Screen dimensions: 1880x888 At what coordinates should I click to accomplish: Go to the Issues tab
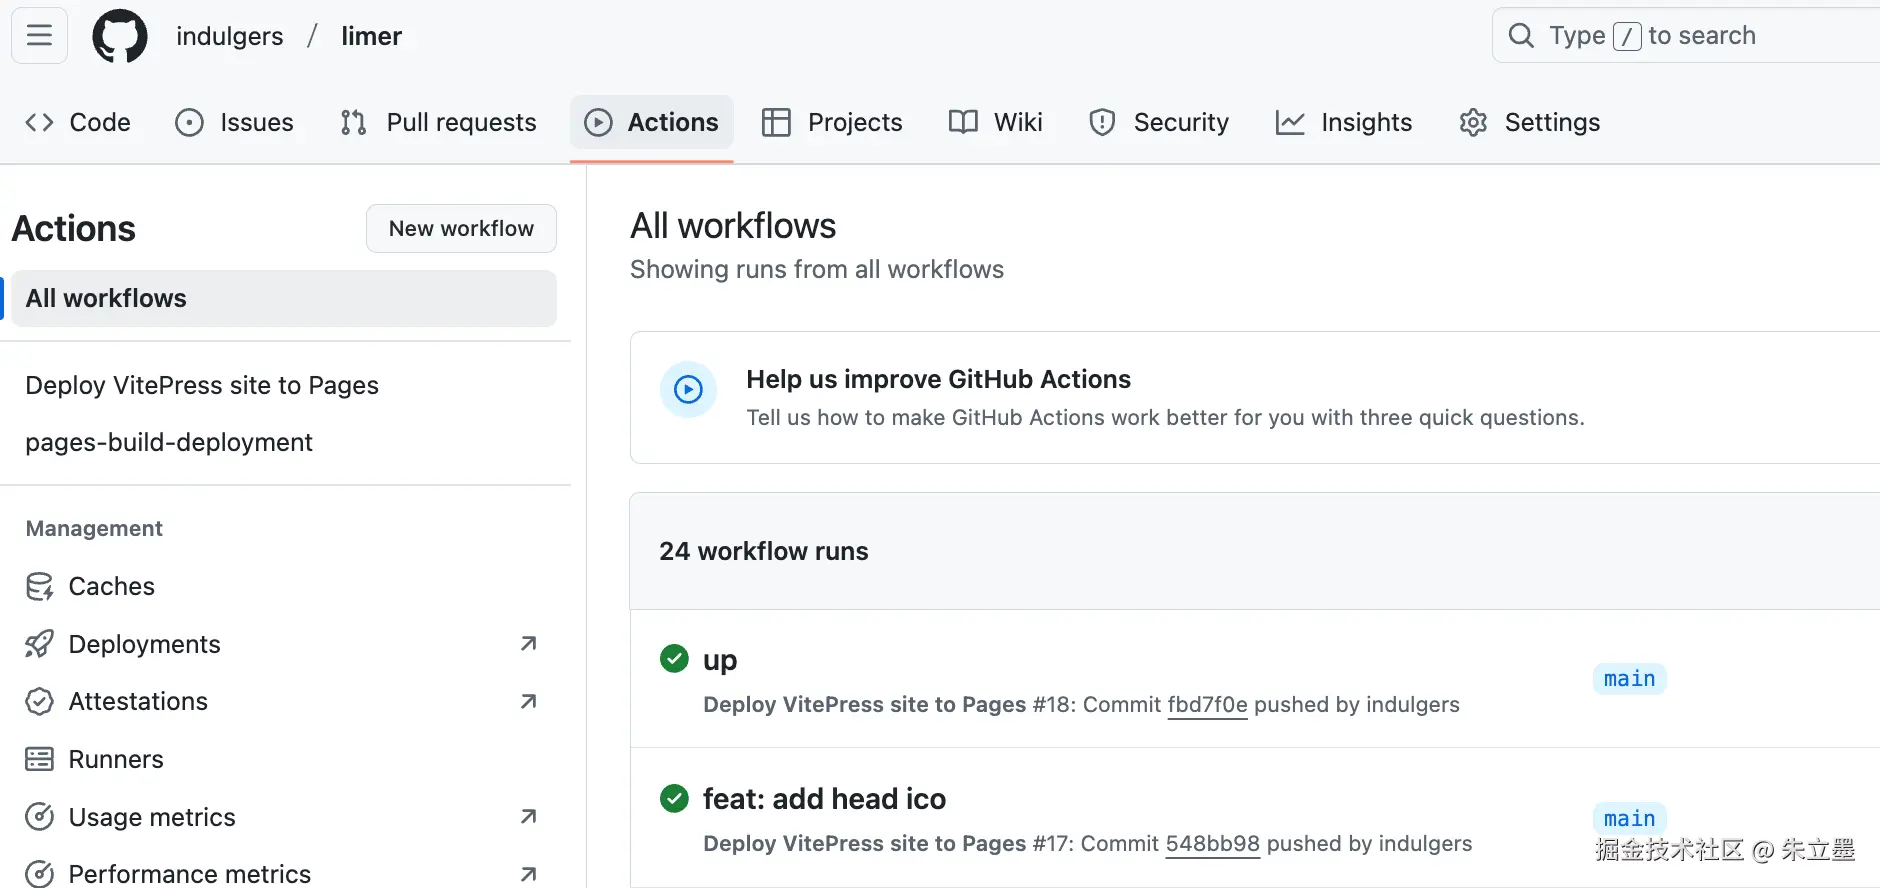pos(234,122)
